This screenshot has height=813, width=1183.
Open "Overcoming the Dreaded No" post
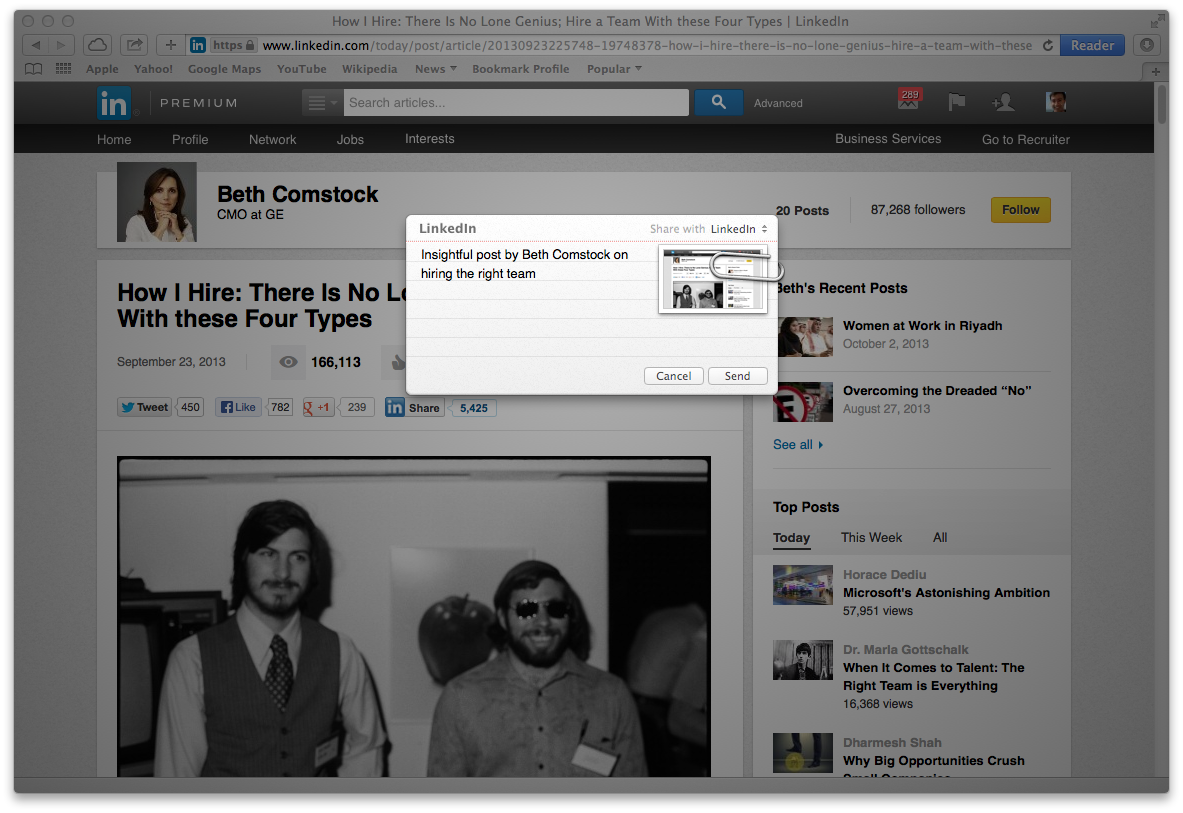tap(937, 391)
